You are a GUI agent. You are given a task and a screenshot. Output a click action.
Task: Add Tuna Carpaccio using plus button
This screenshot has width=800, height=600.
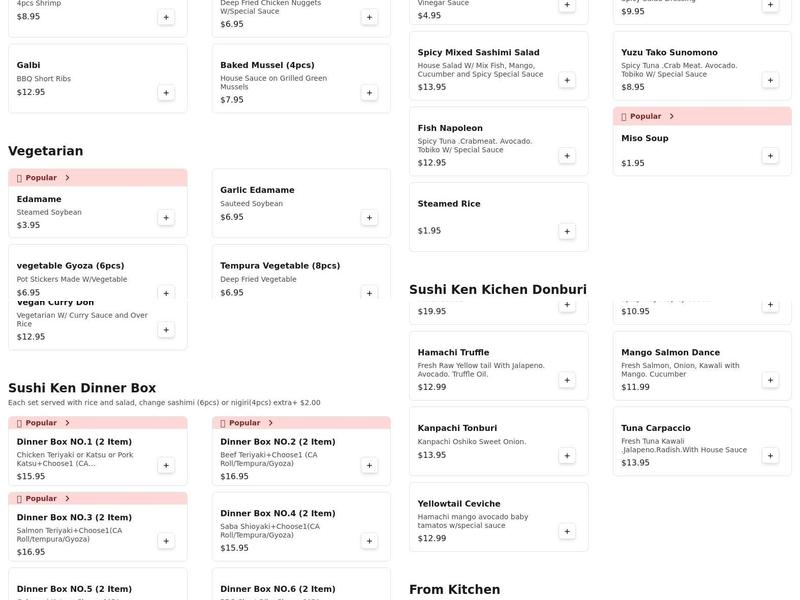(769, 454)
